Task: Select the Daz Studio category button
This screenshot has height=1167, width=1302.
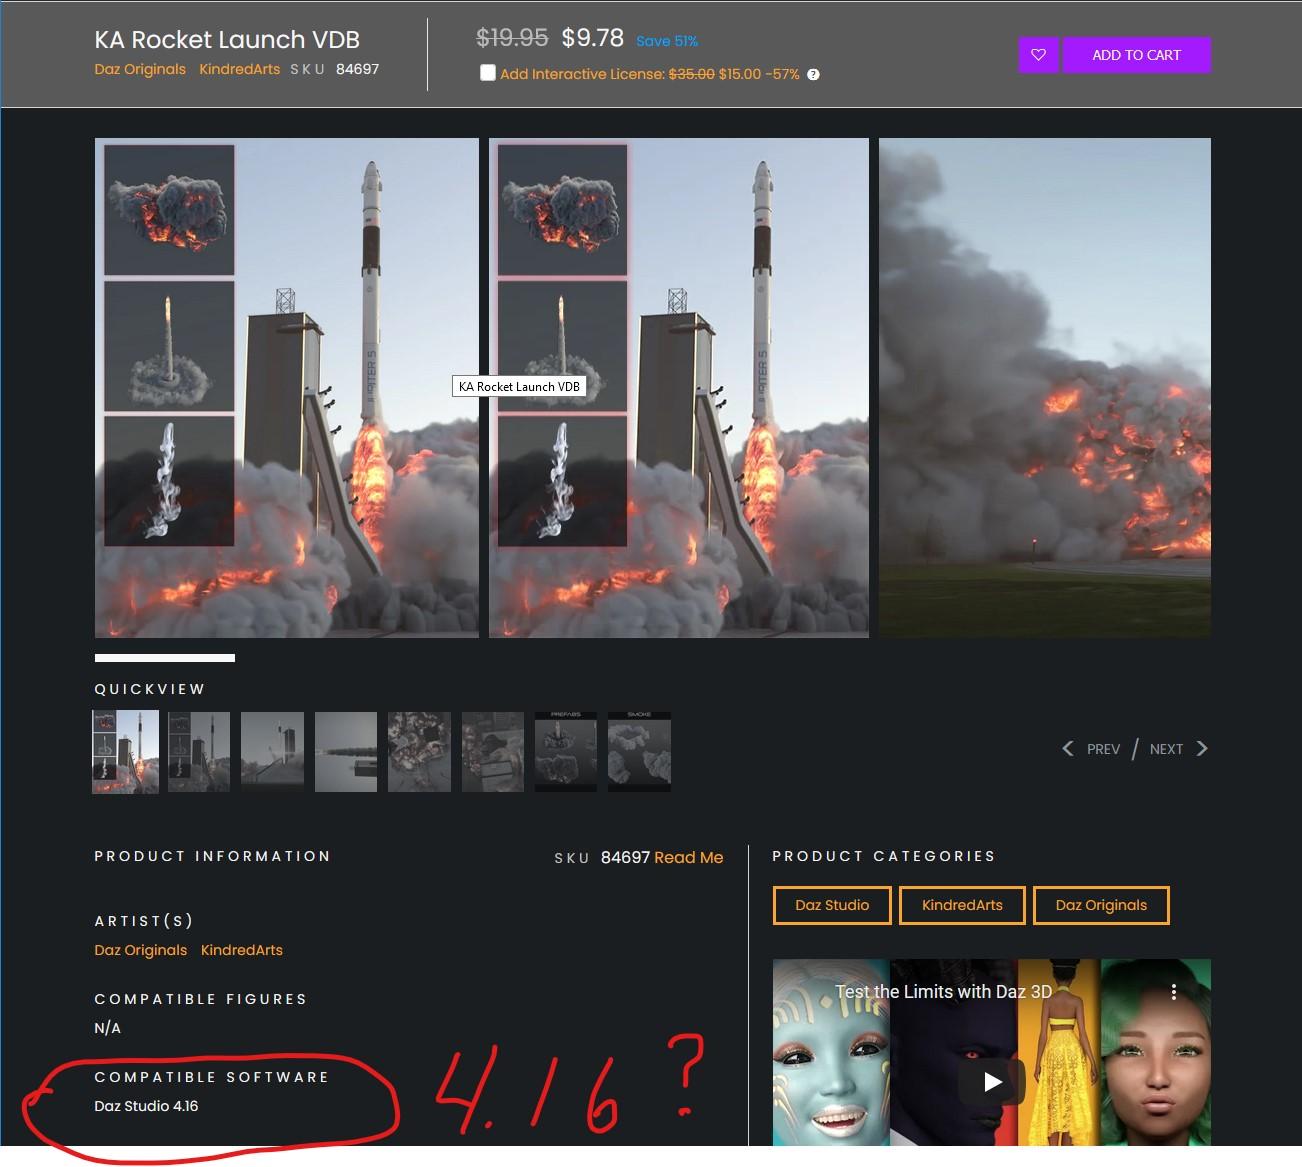Action: click(832, 905)
